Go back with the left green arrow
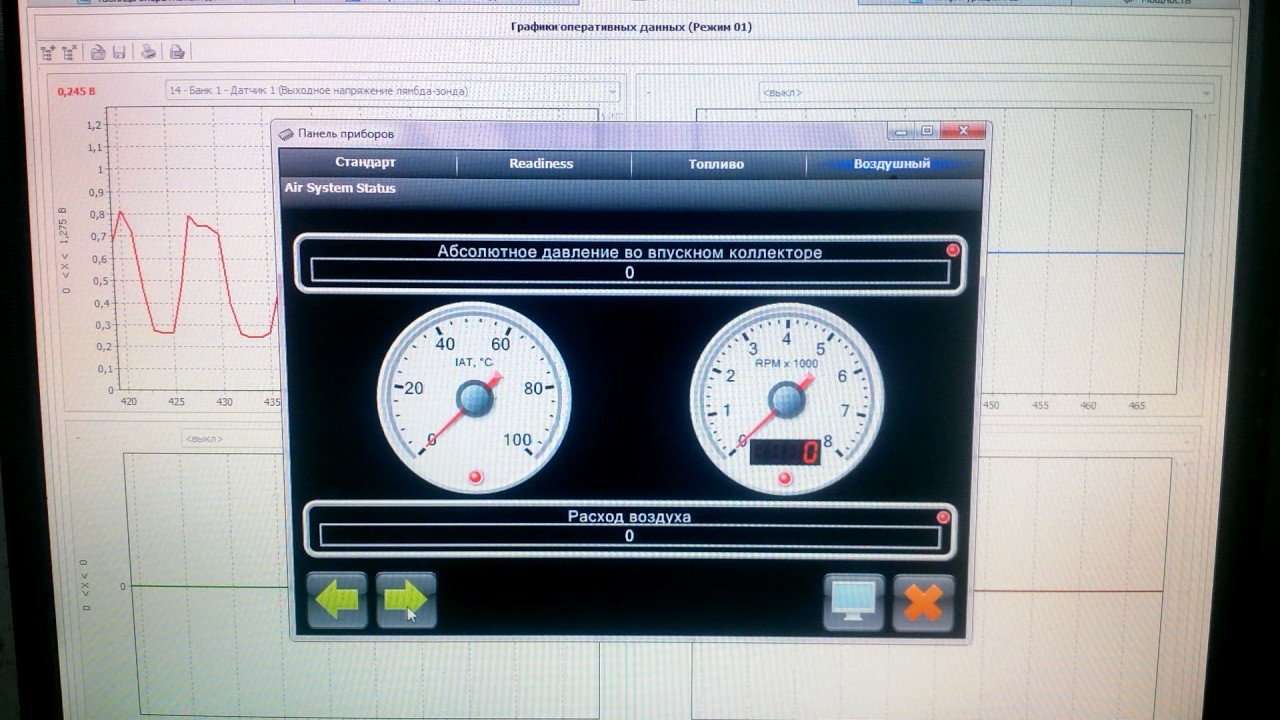1280x720 pixels. point(337,600)
